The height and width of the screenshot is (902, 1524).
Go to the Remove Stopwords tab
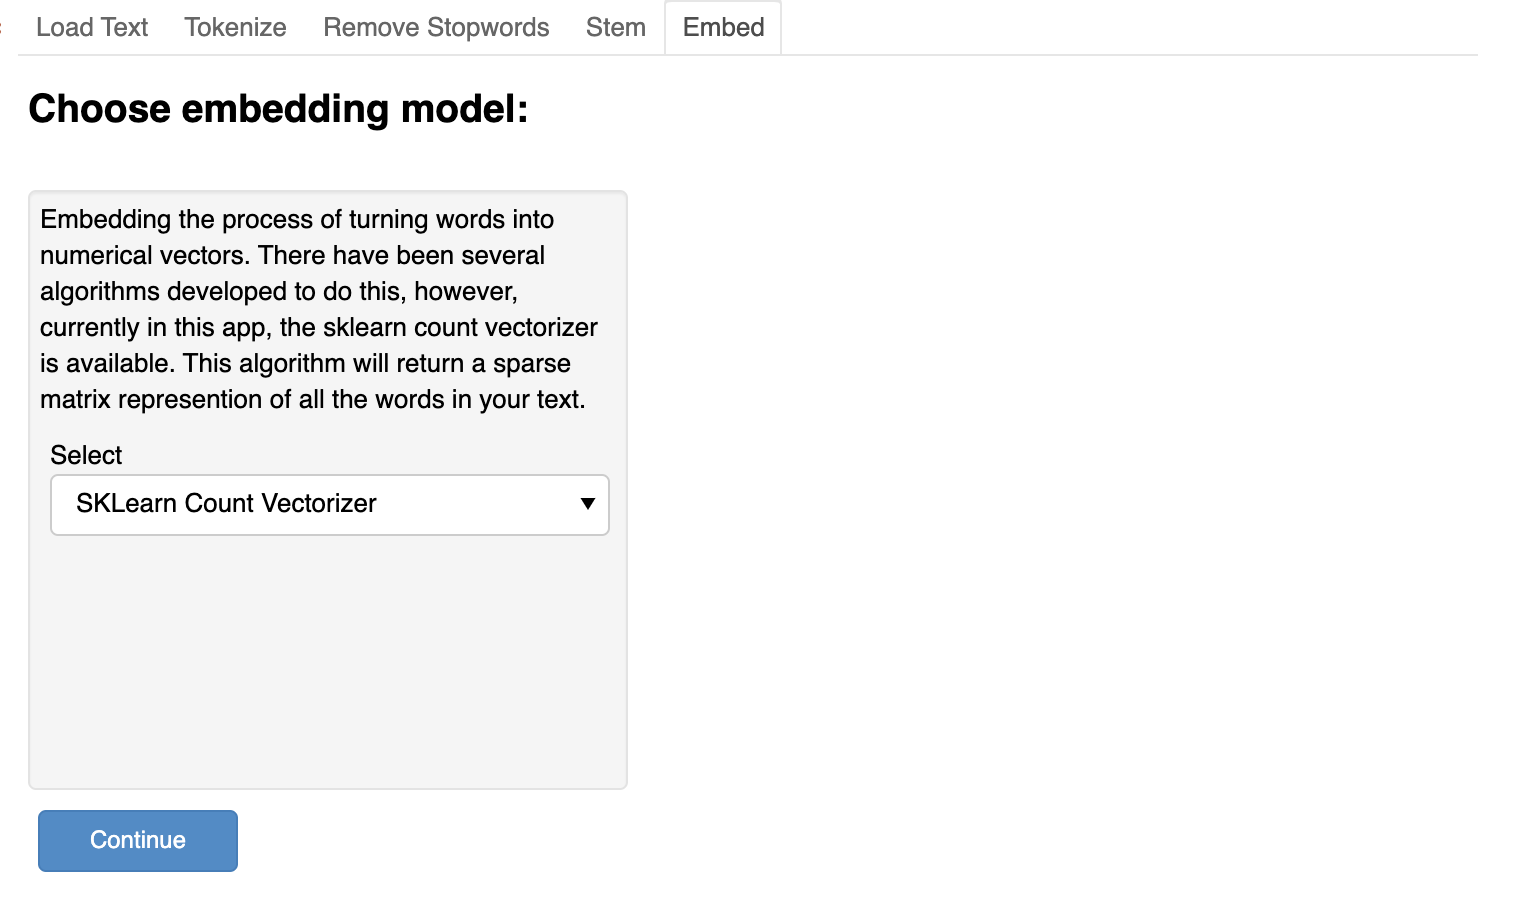click(x=436, y=27)
